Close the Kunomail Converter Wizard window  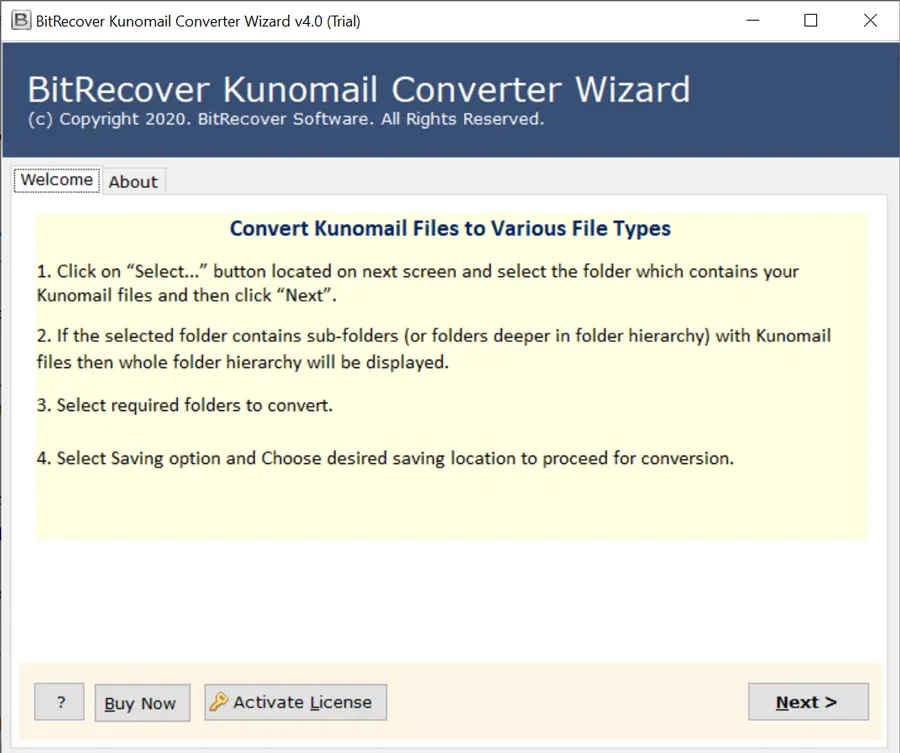[870, 21]
